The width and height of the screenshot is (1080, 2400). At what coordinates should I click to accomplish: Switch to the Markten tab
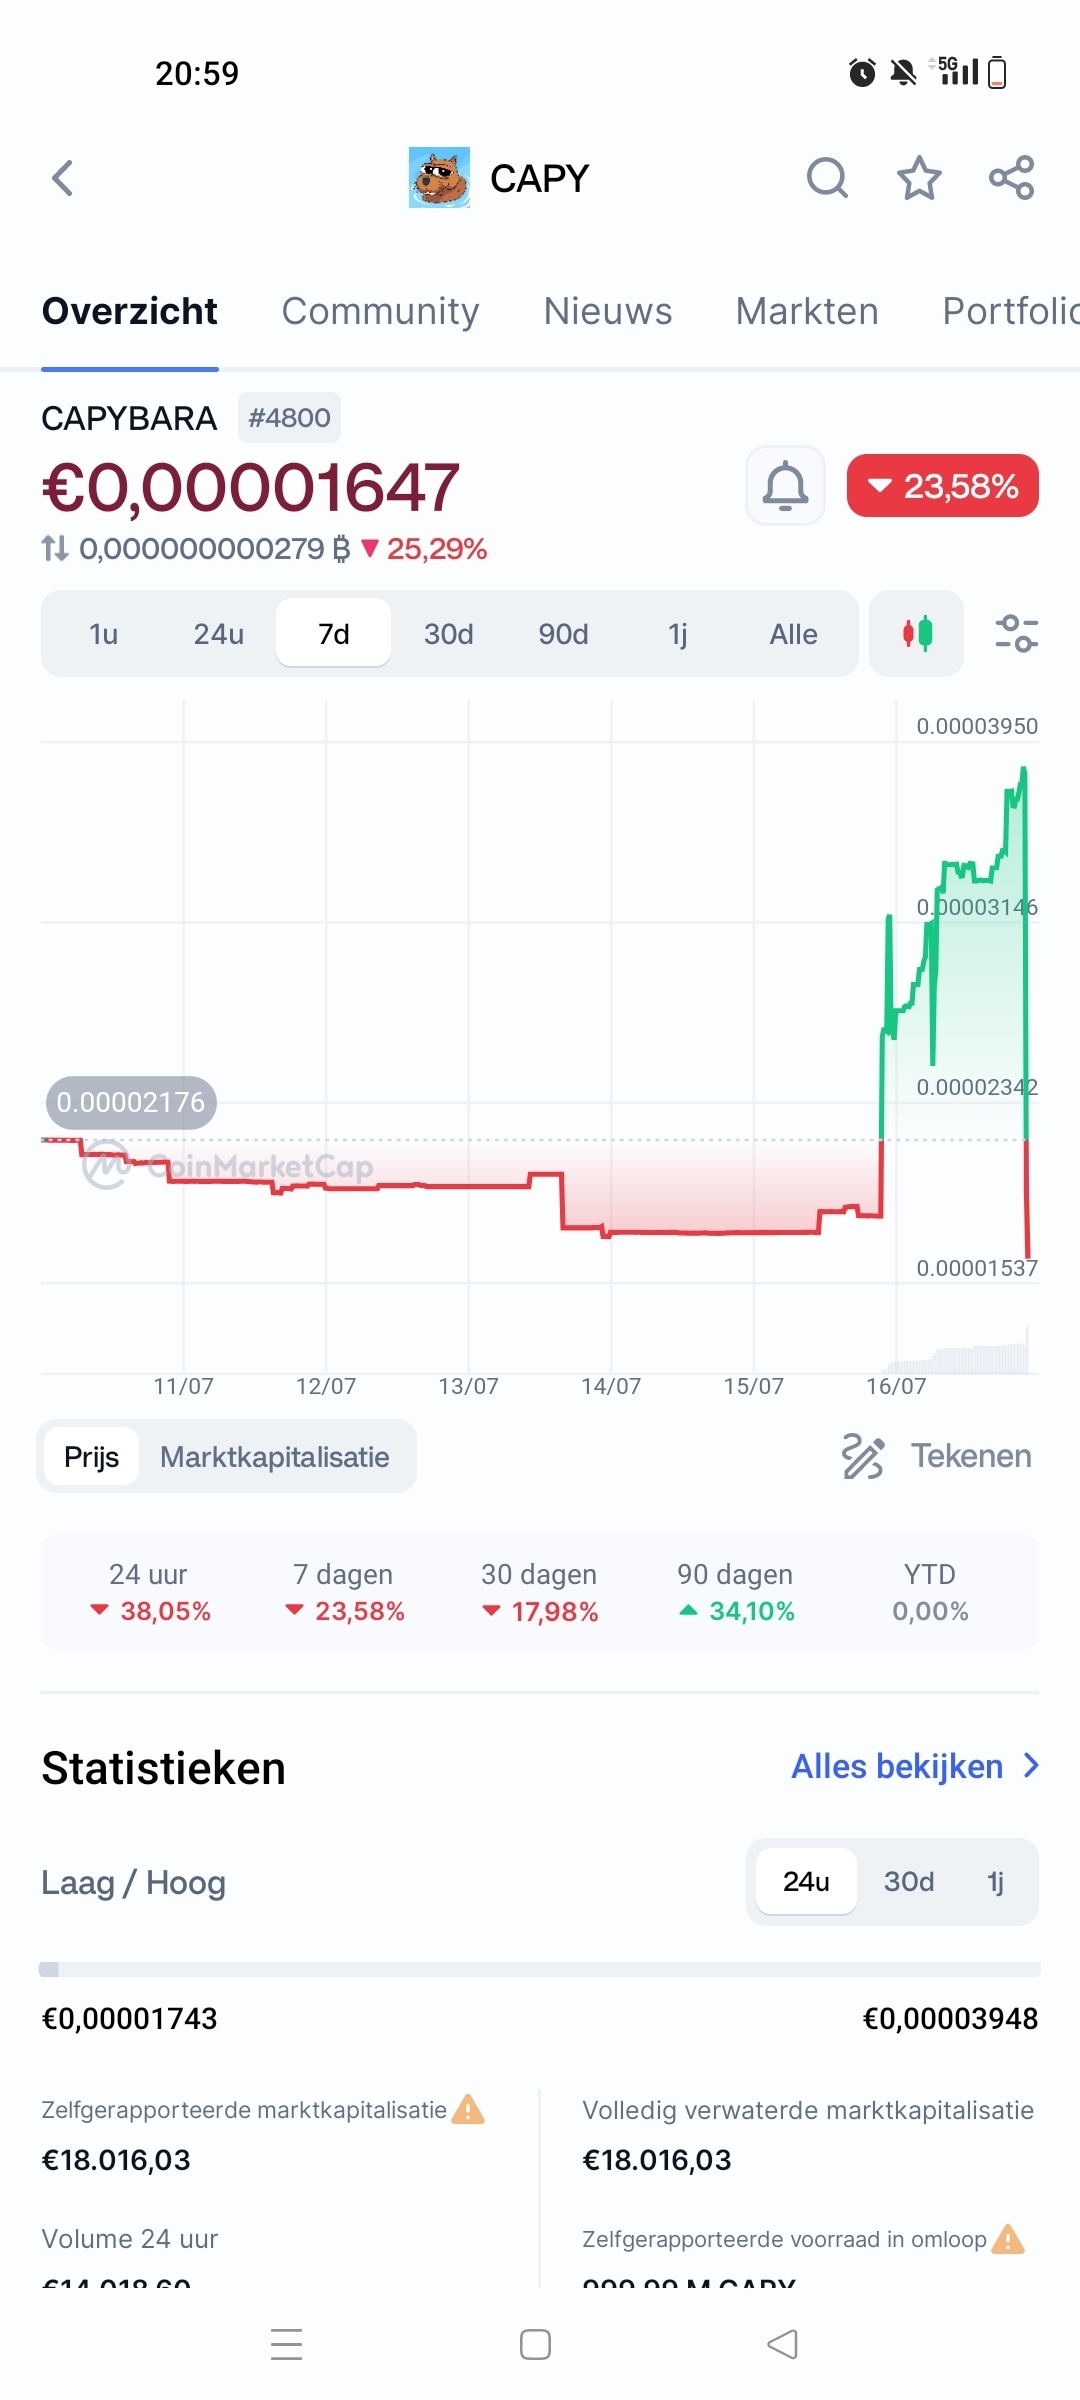tap(807, 311)
